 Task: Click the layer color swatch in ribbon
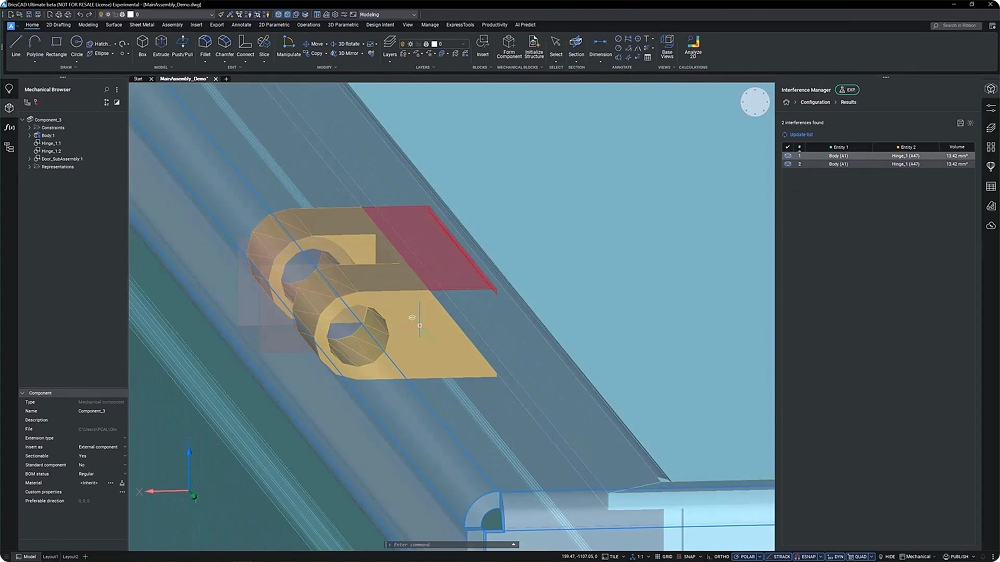[x=436, y=44]
